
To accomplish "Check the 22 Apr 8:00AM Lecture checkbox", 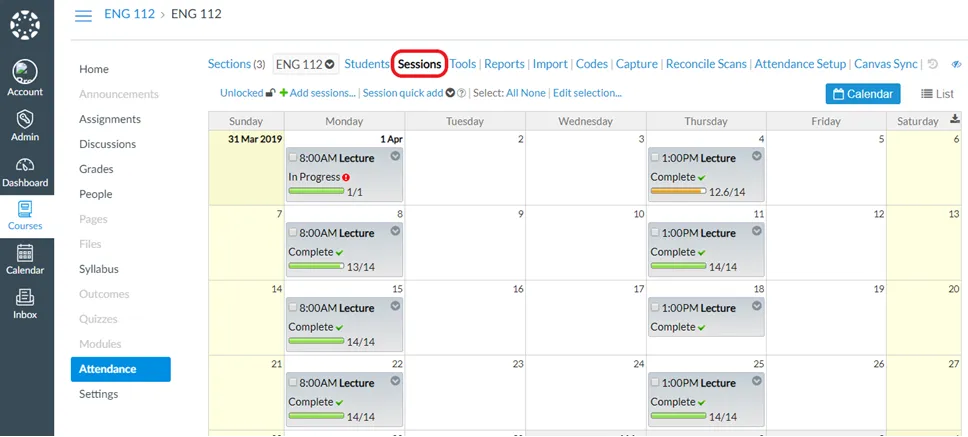I will click(x=293, y=383).
